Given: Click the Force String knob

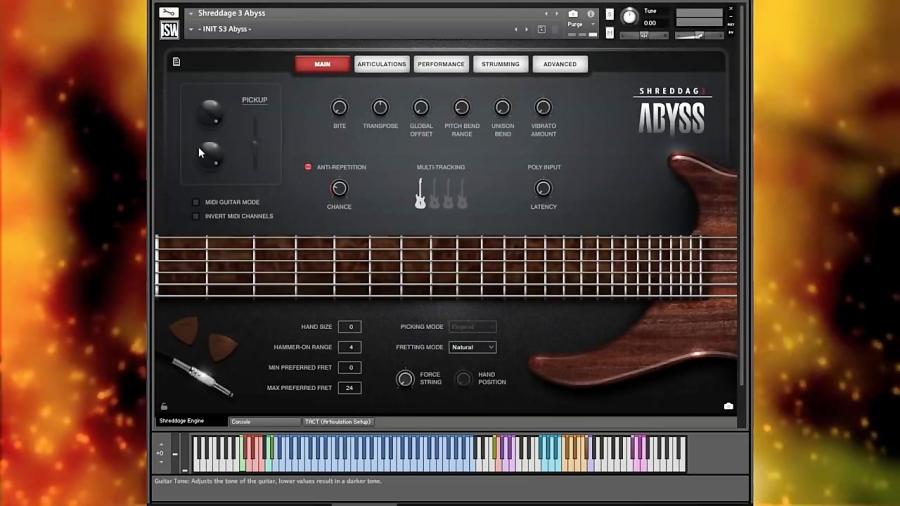Looking at the screenshot, I should [x=405, y=379].
